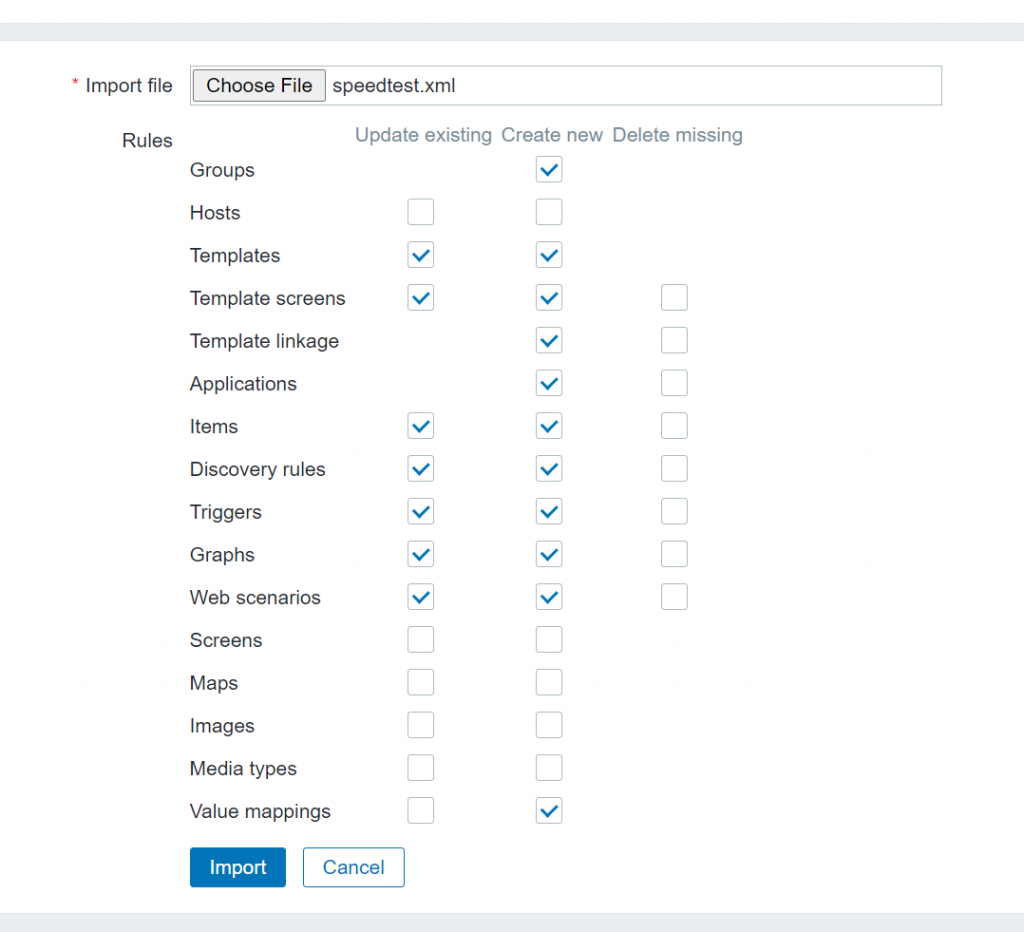
Task: Uncheck Create new for Groups
Action: (x=548, y=169)
